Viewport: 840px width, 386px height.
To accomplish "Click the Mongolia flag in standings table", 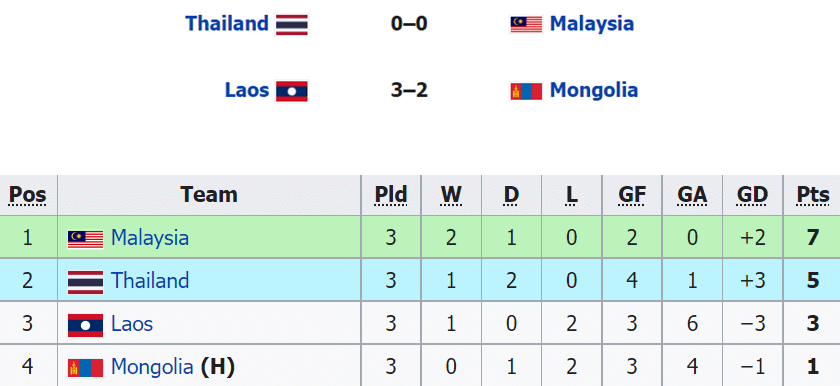I will tap(85, 368).
